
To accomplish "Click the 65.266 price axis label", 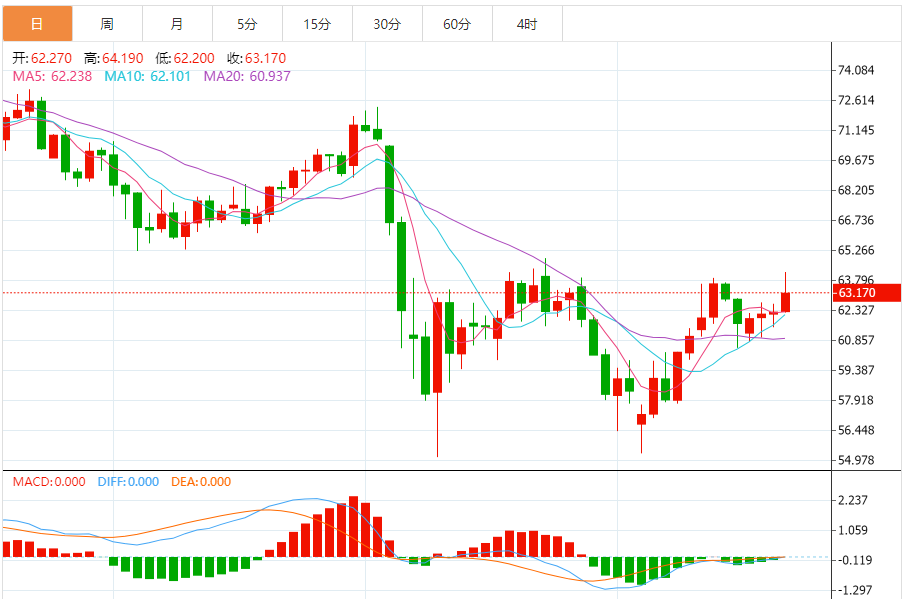I will pos(856,250).
